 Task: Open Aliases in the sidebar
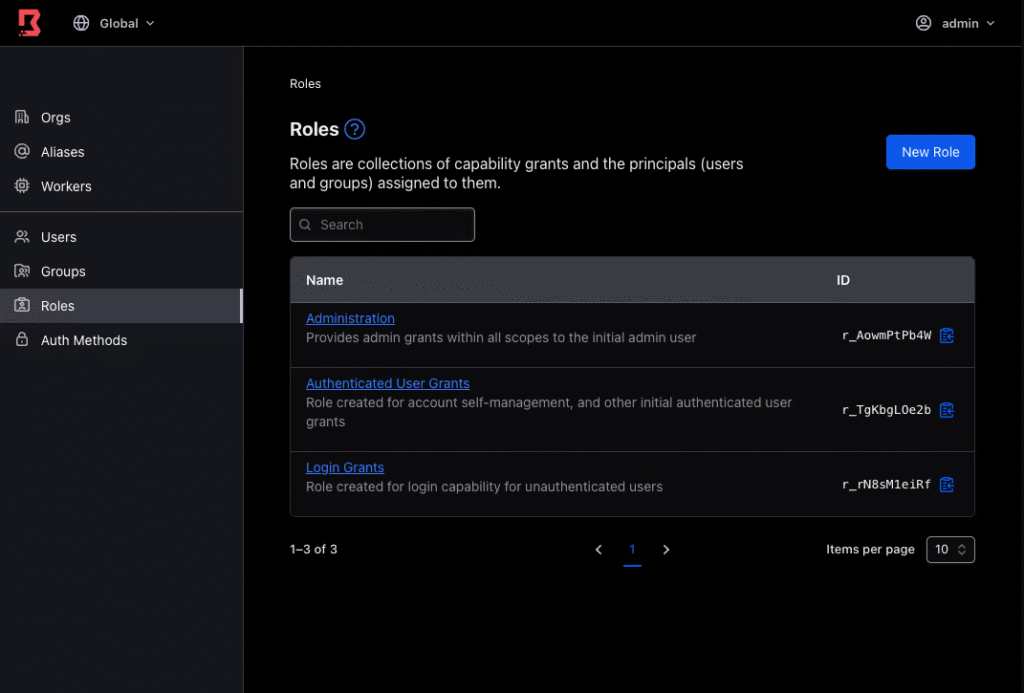(x=62, y=152)
